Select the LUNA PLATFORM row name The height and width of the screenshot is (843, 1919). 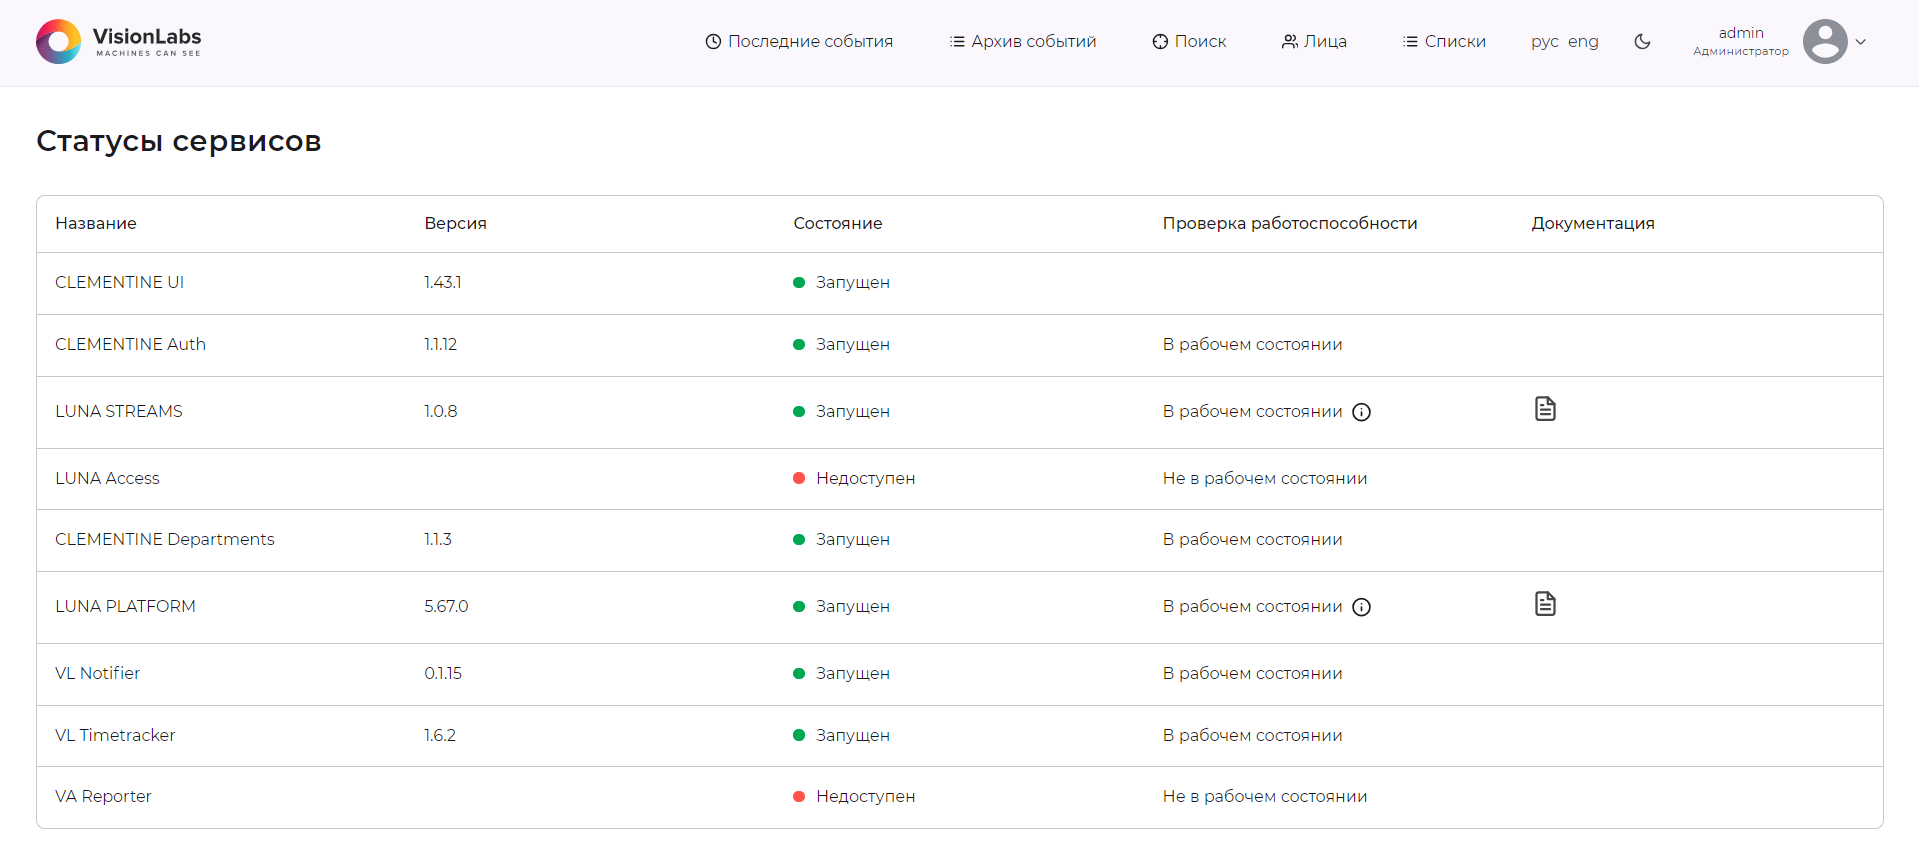(125, 607)
